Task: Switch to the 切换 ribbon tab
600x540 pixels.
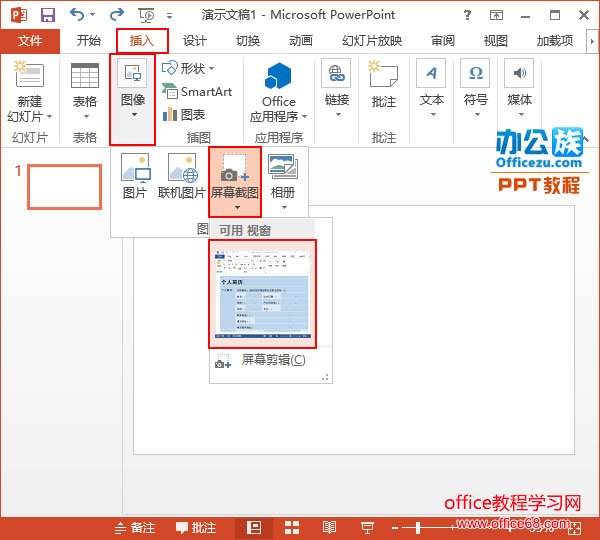Action: (248, 41)
